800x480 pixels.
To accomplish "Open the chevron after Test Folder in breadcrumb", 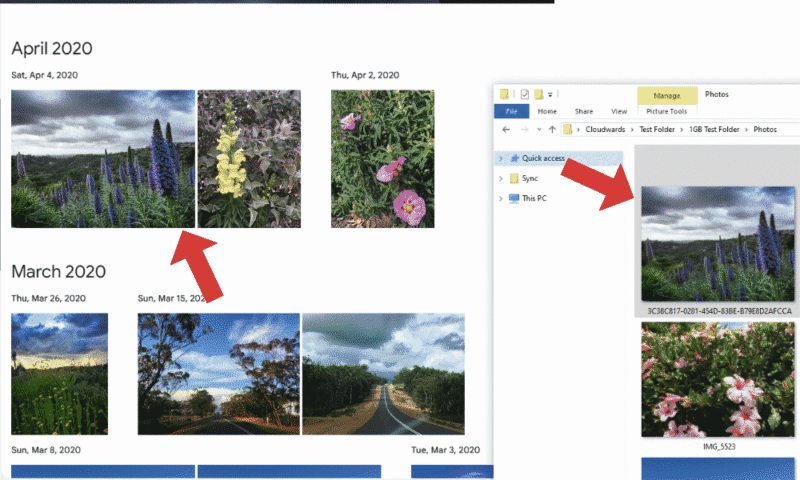I will pyautogui.click(x=682, y=130).
